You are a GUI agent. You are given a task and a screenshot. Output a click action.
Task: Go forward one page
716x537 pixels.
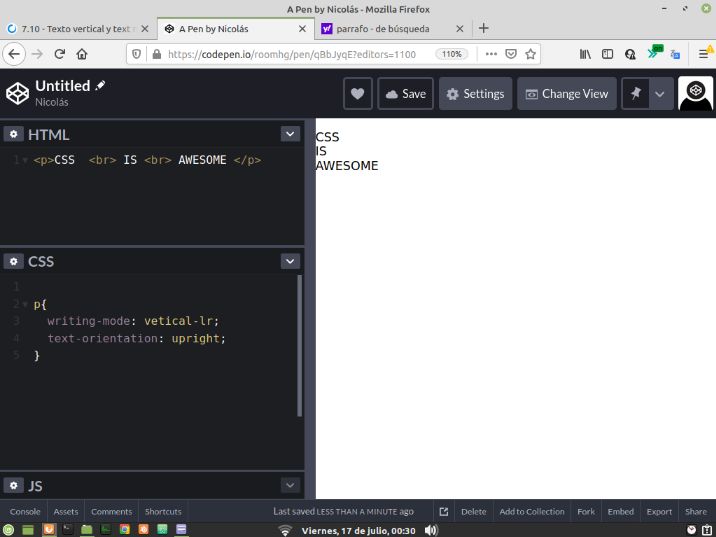(x=37, y=54)
